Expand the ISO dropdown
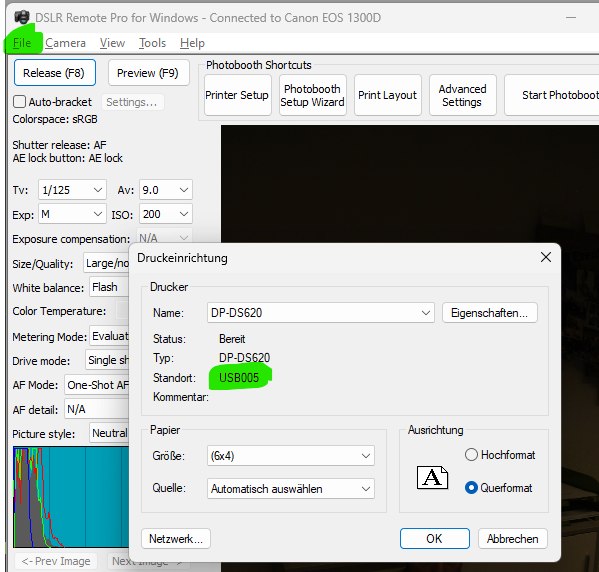599x572 pixels. click(165, 214)
